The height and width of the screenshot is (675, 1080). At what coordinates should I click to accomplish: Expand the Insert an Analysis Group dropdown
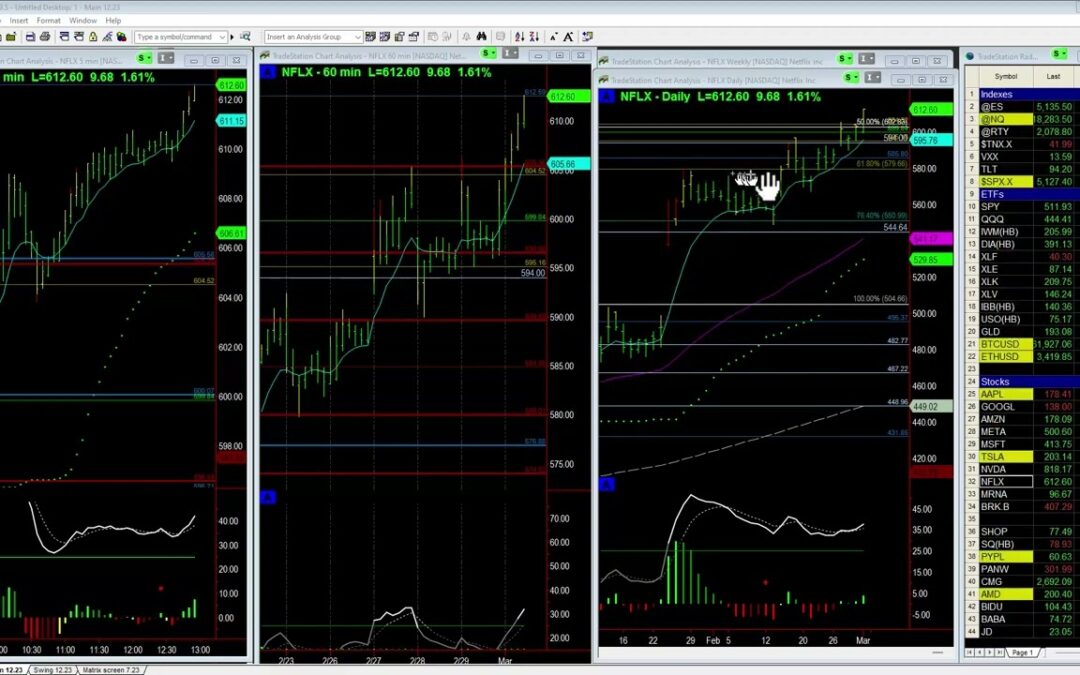click(357, 37)
